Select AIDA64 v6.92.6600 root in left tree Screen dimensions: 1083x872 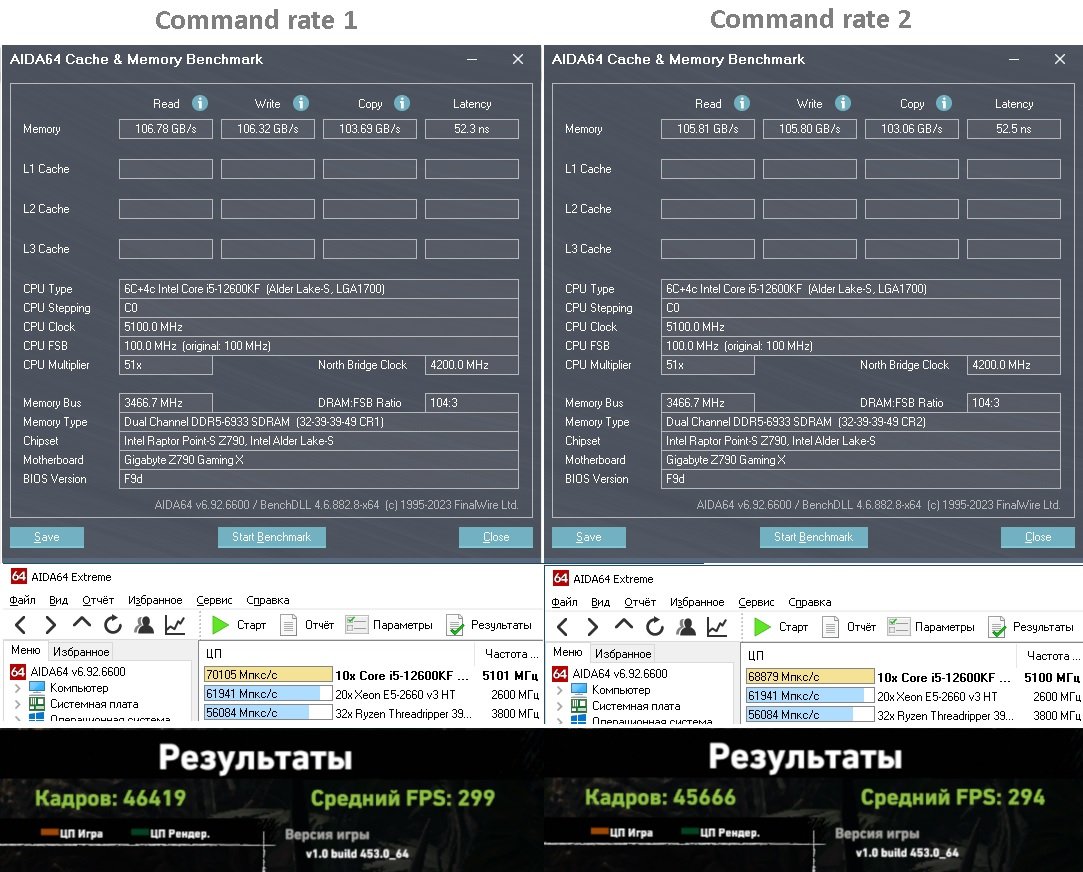point(77,672)
